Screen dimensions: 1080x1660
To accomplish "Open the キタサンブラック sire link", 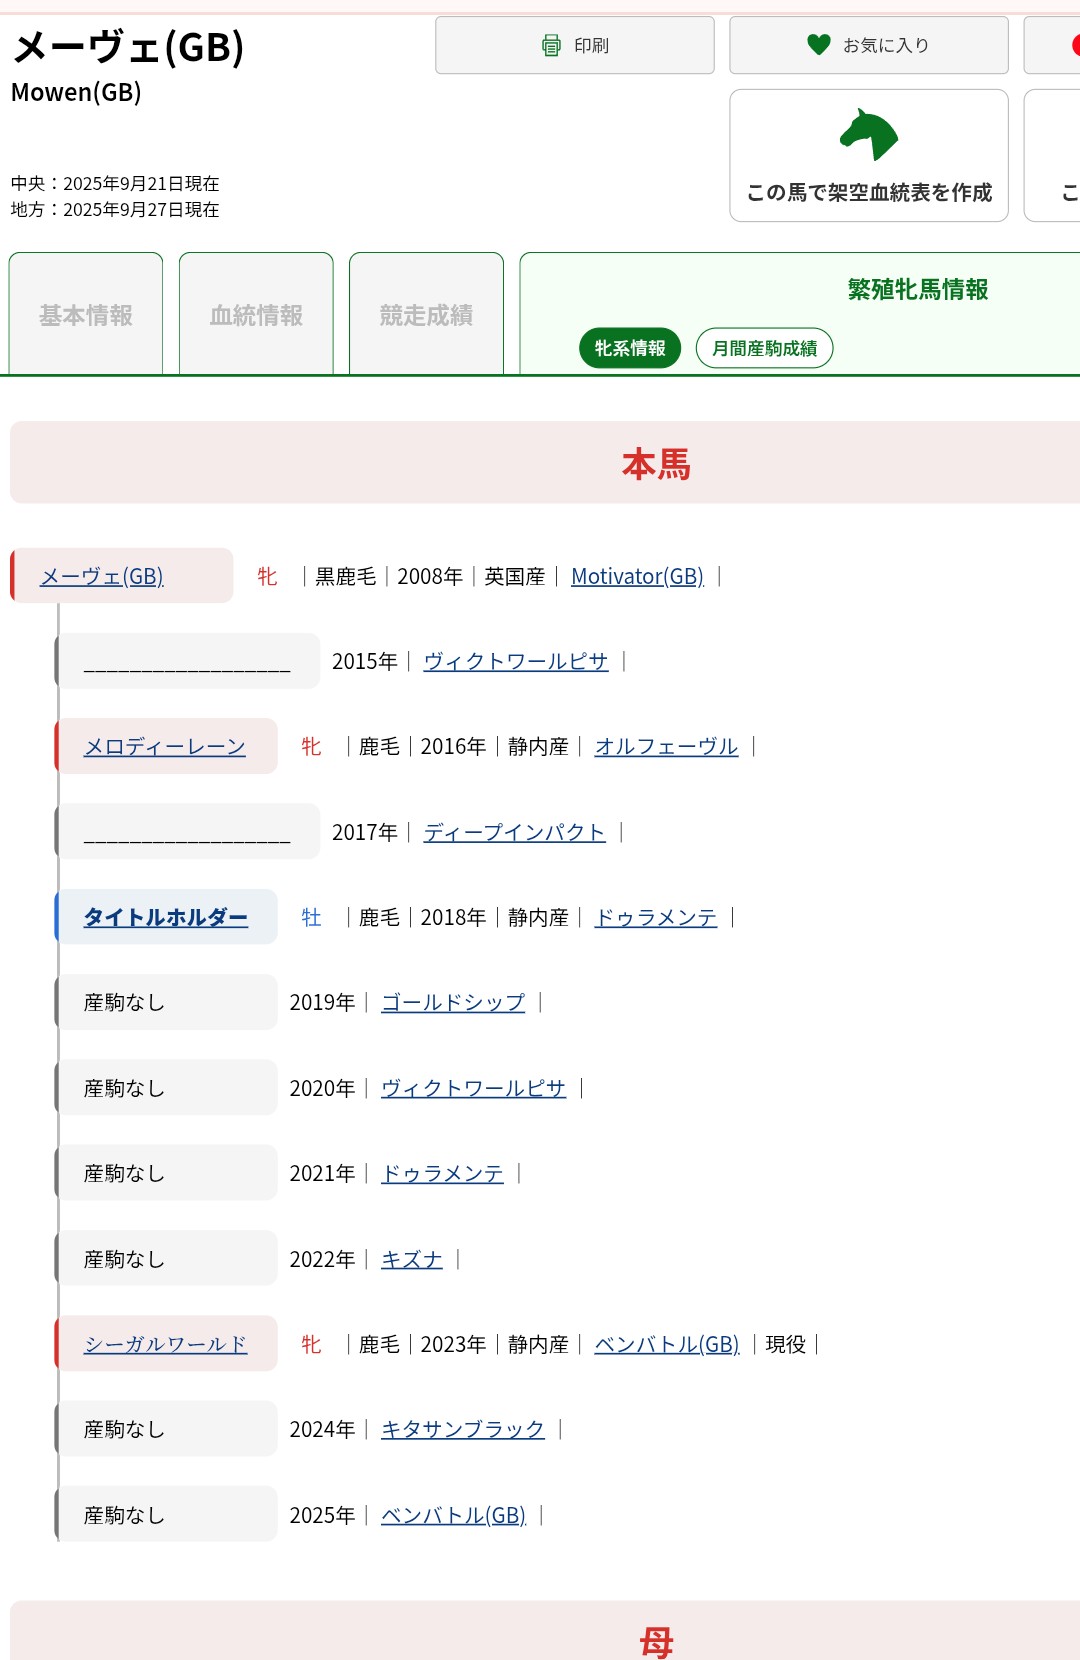I will tap(463, 1430).
